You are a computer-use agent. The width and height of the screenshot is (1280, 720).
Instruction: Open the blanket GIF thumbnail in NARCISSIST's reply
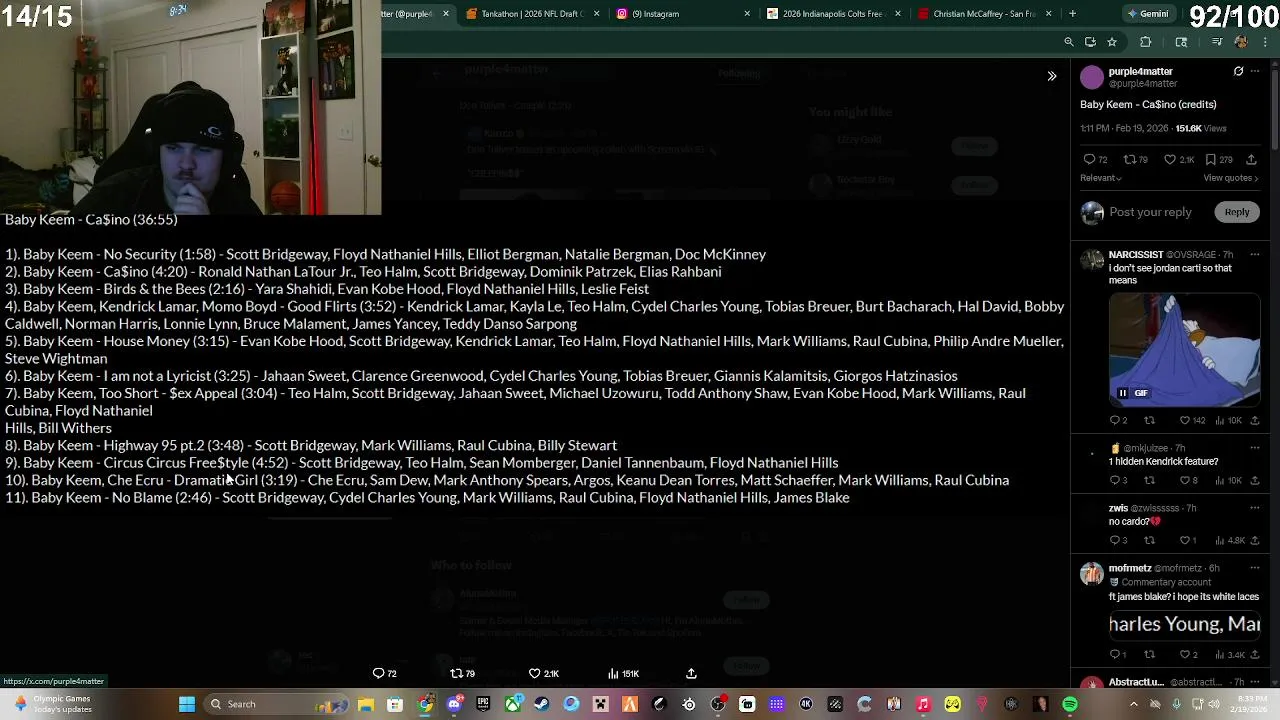pos(1184,348)
